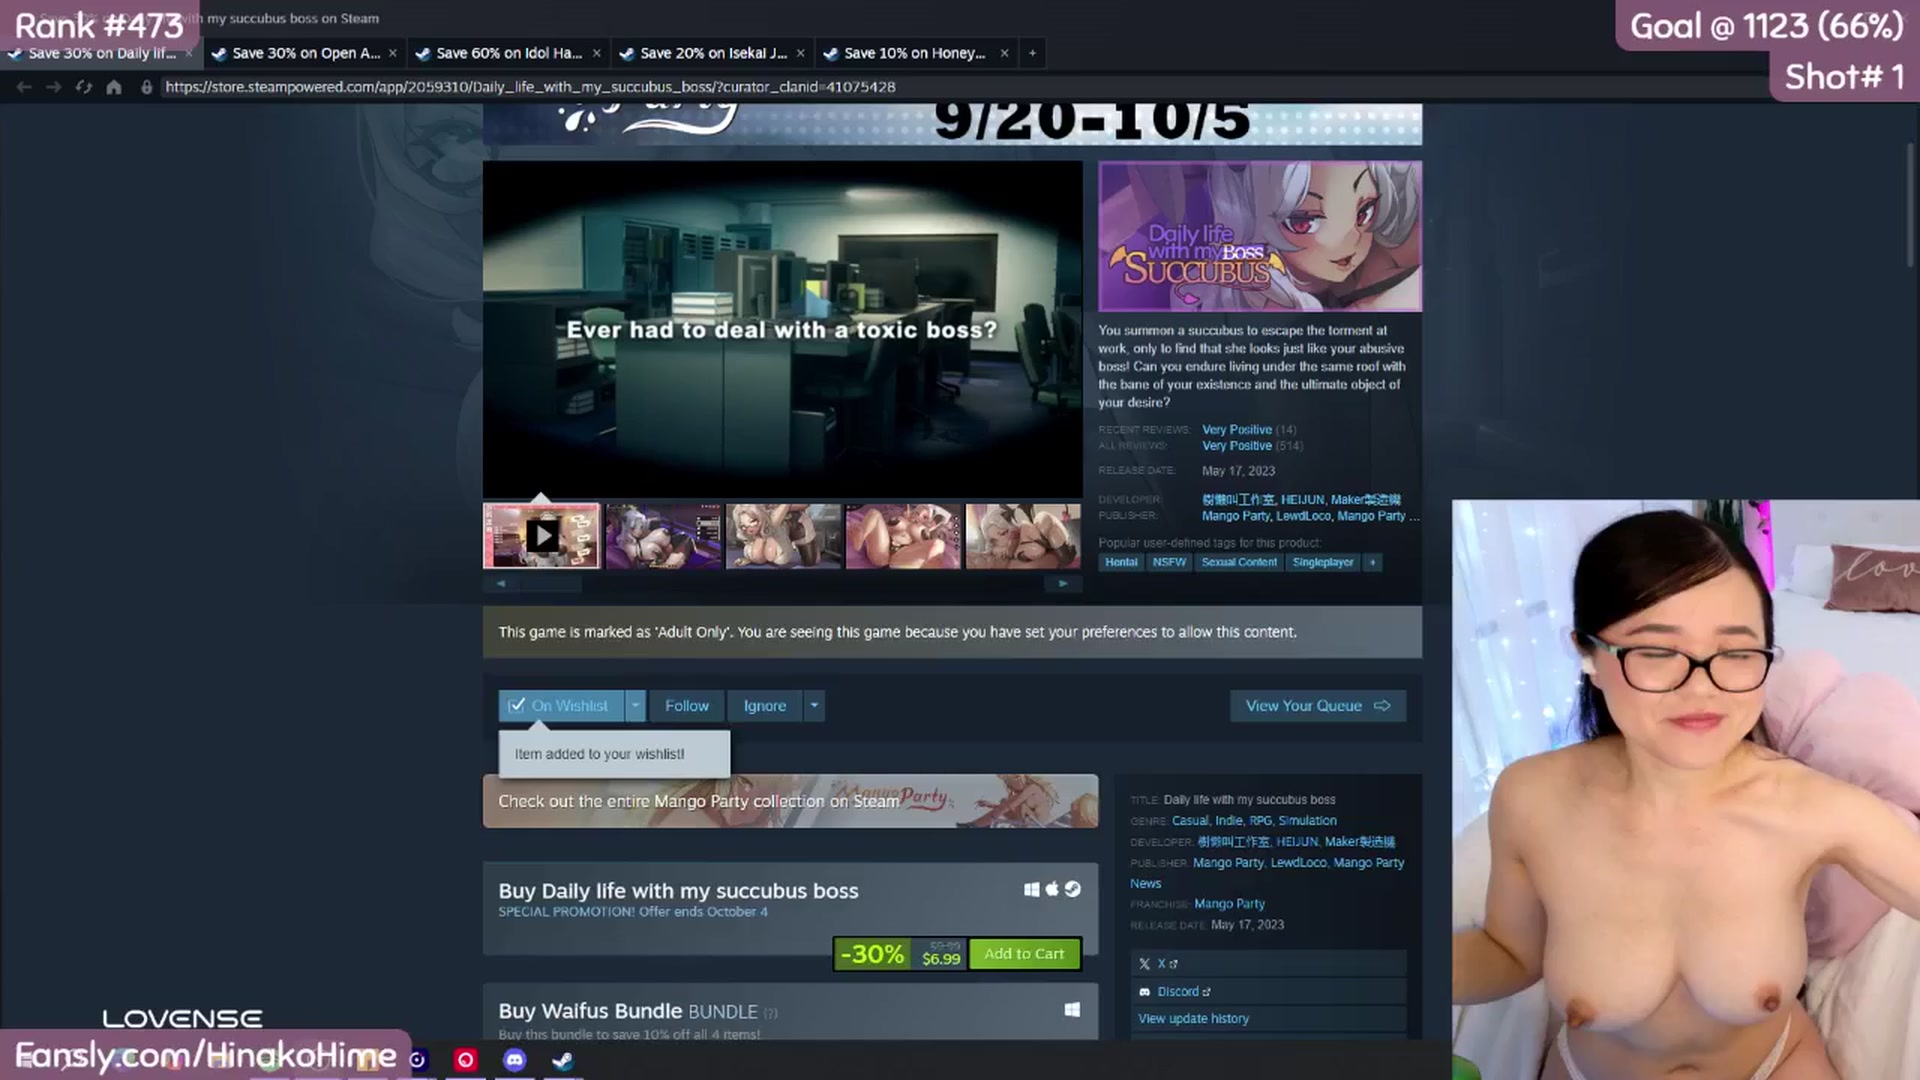The width and height of the screenshot is (1920, 1080).
Task: Click the padlock icon beside the URL
Action: tap(147, 87)
